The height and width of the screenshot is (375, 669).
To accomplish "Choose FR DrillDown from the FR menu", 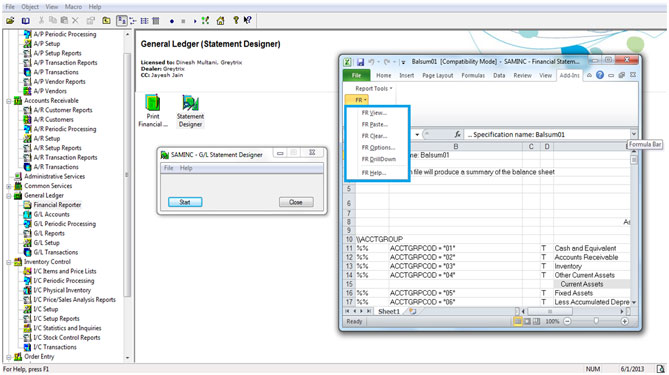I will 379,159.
